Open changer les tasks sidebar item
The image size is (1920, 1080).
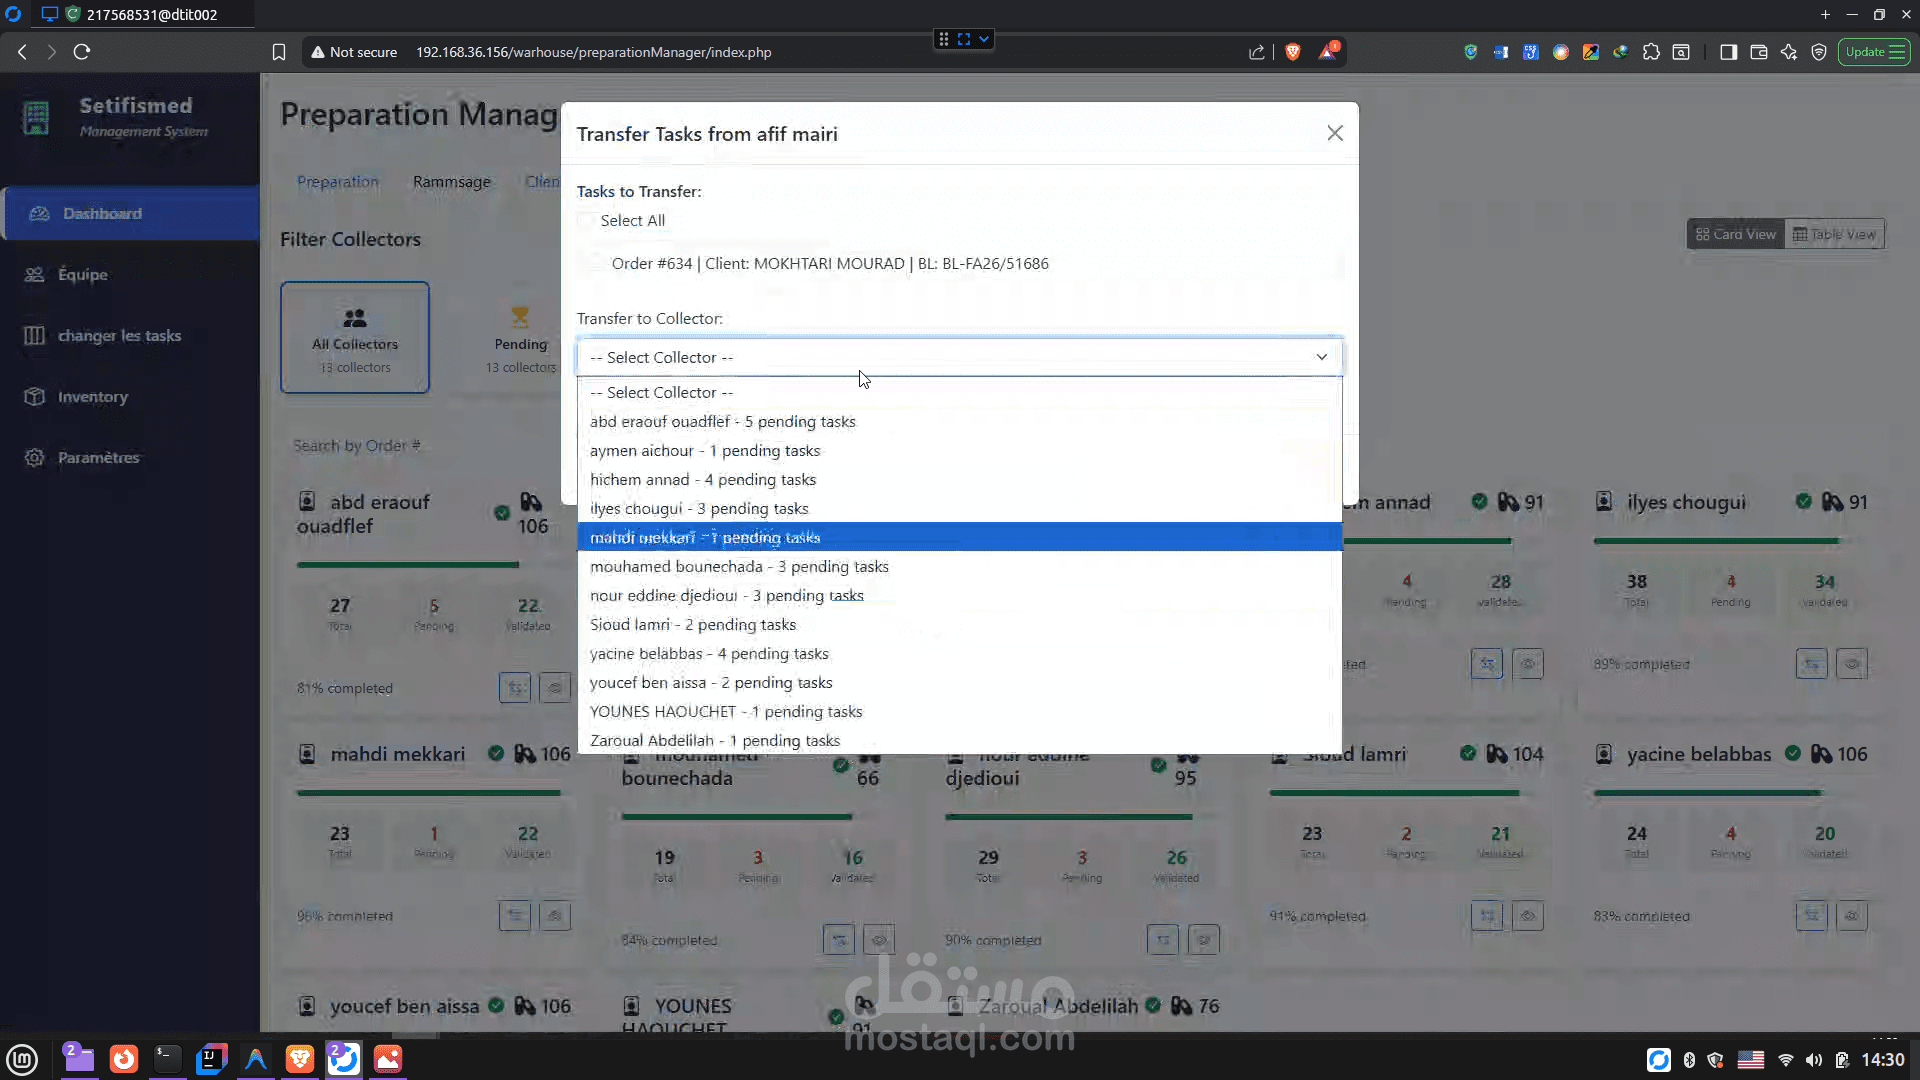[119, 336]
